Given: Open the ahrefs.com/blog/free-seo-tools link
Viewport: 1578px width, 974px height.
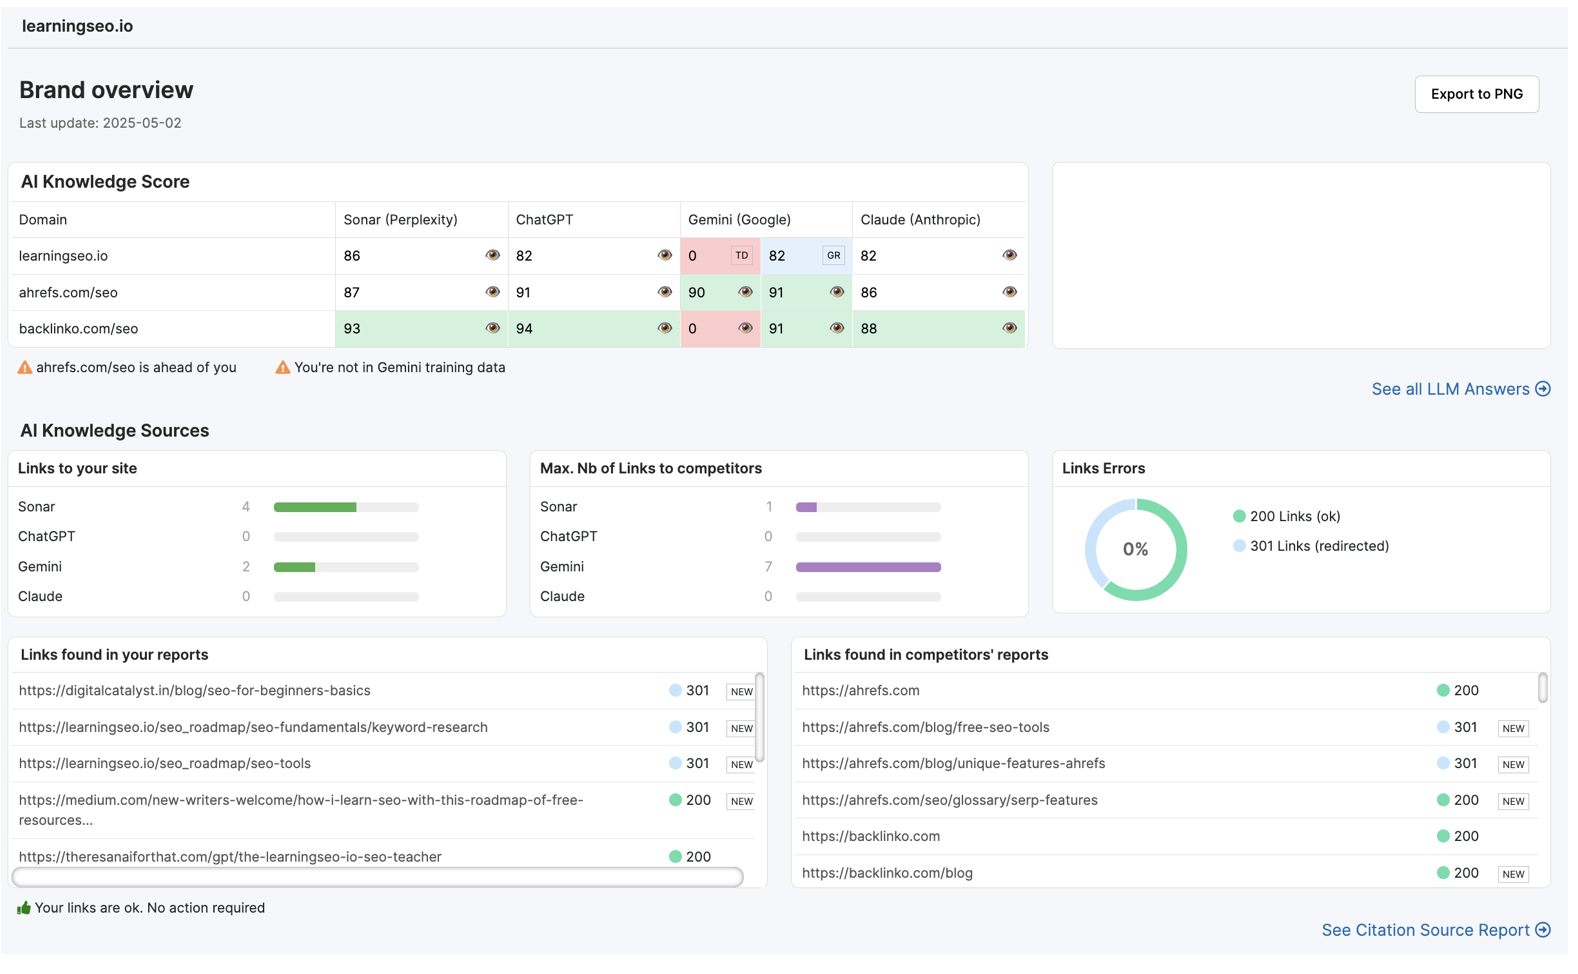Looking at the screenshot, I should click(925, 727).
